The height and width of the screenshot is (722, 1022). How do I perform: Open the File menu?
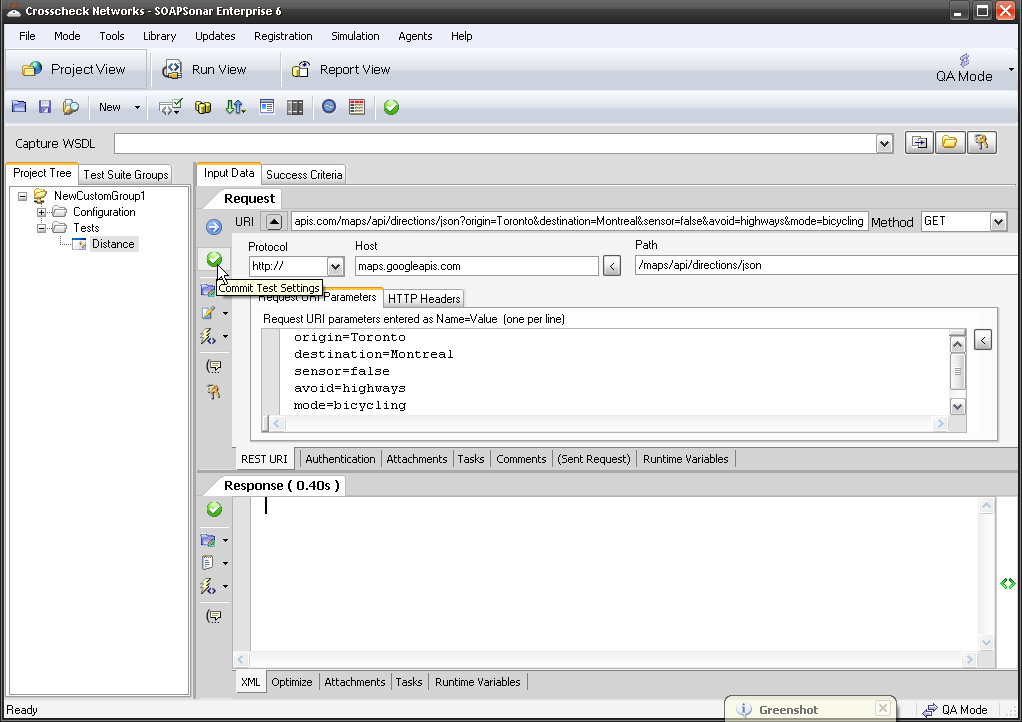[27, 36]
